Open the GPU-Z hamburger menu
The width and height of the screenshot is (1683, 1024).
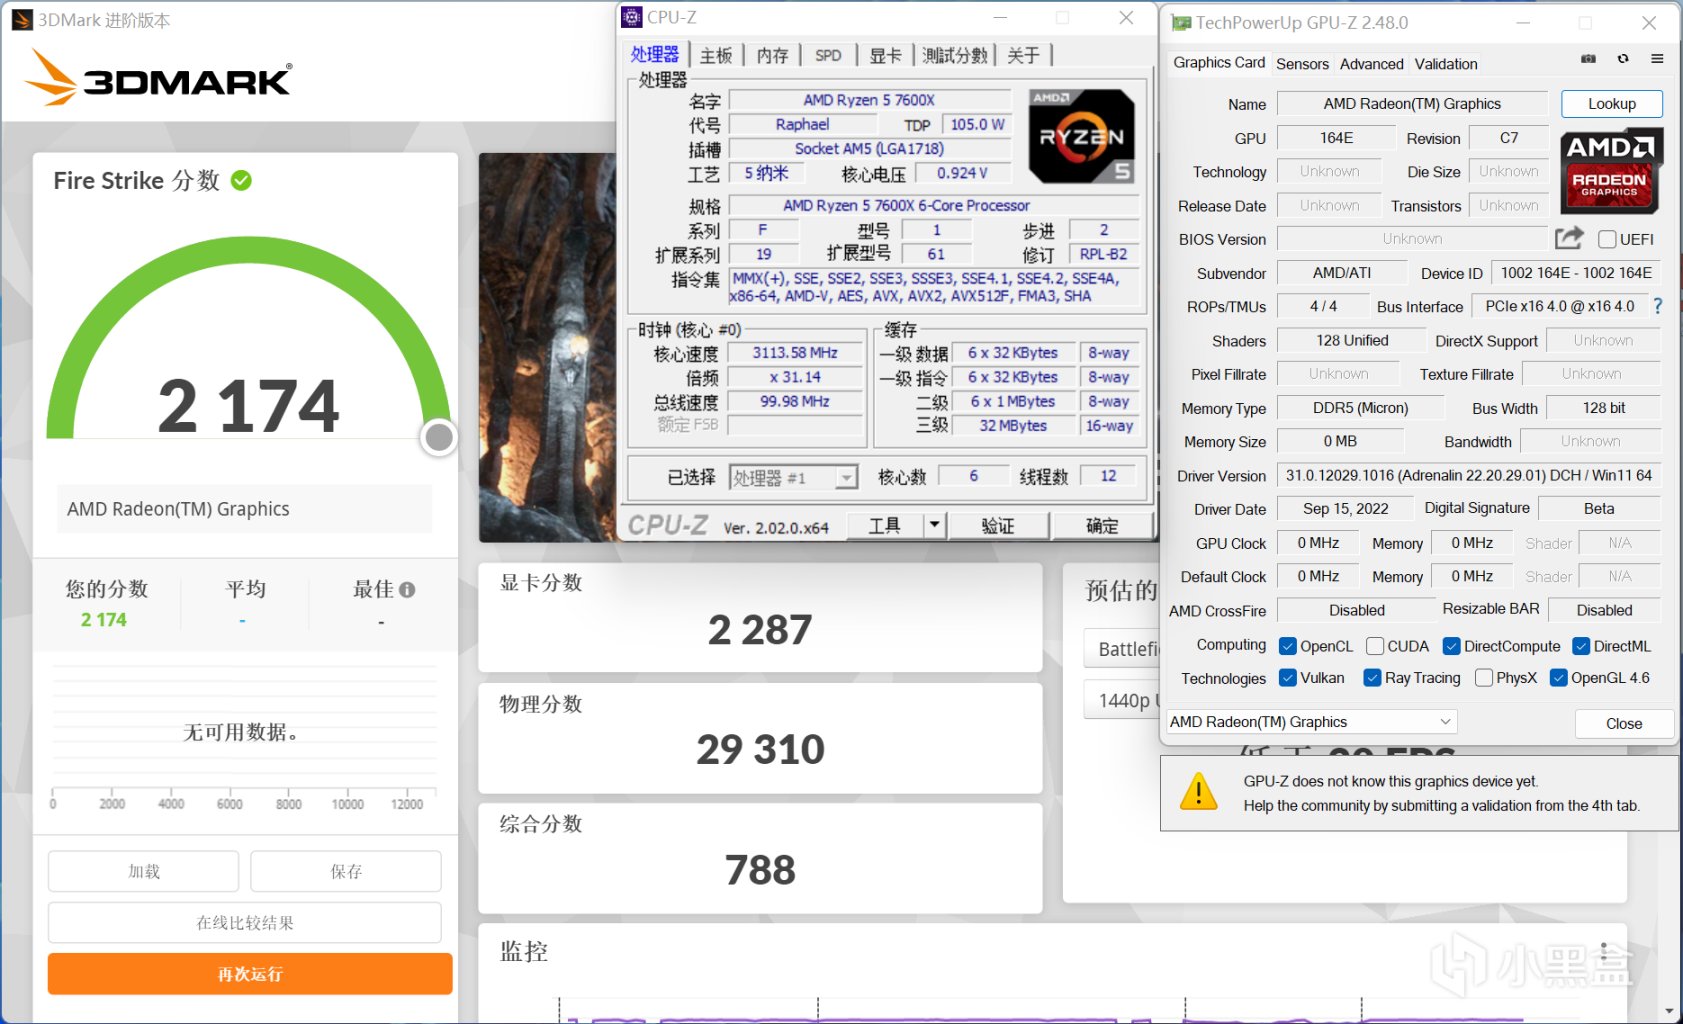pyautogui.click(x=1657, y=59)
